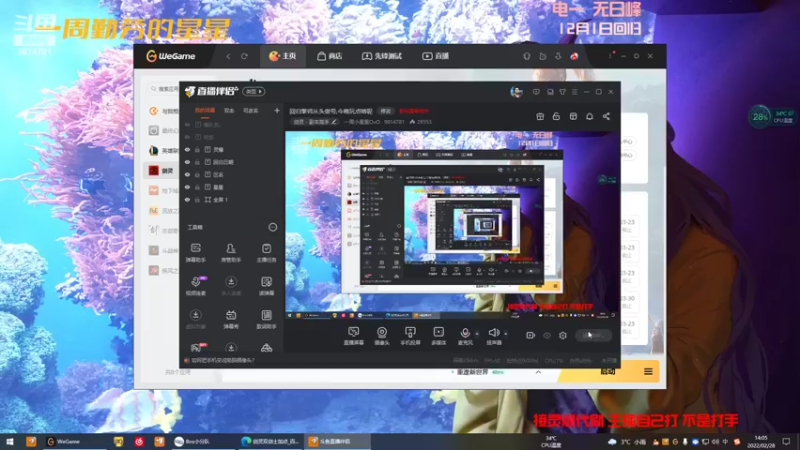Open the microphone tool with purple badge
Screen dimensions: 800x450
[x=195, y=286]
